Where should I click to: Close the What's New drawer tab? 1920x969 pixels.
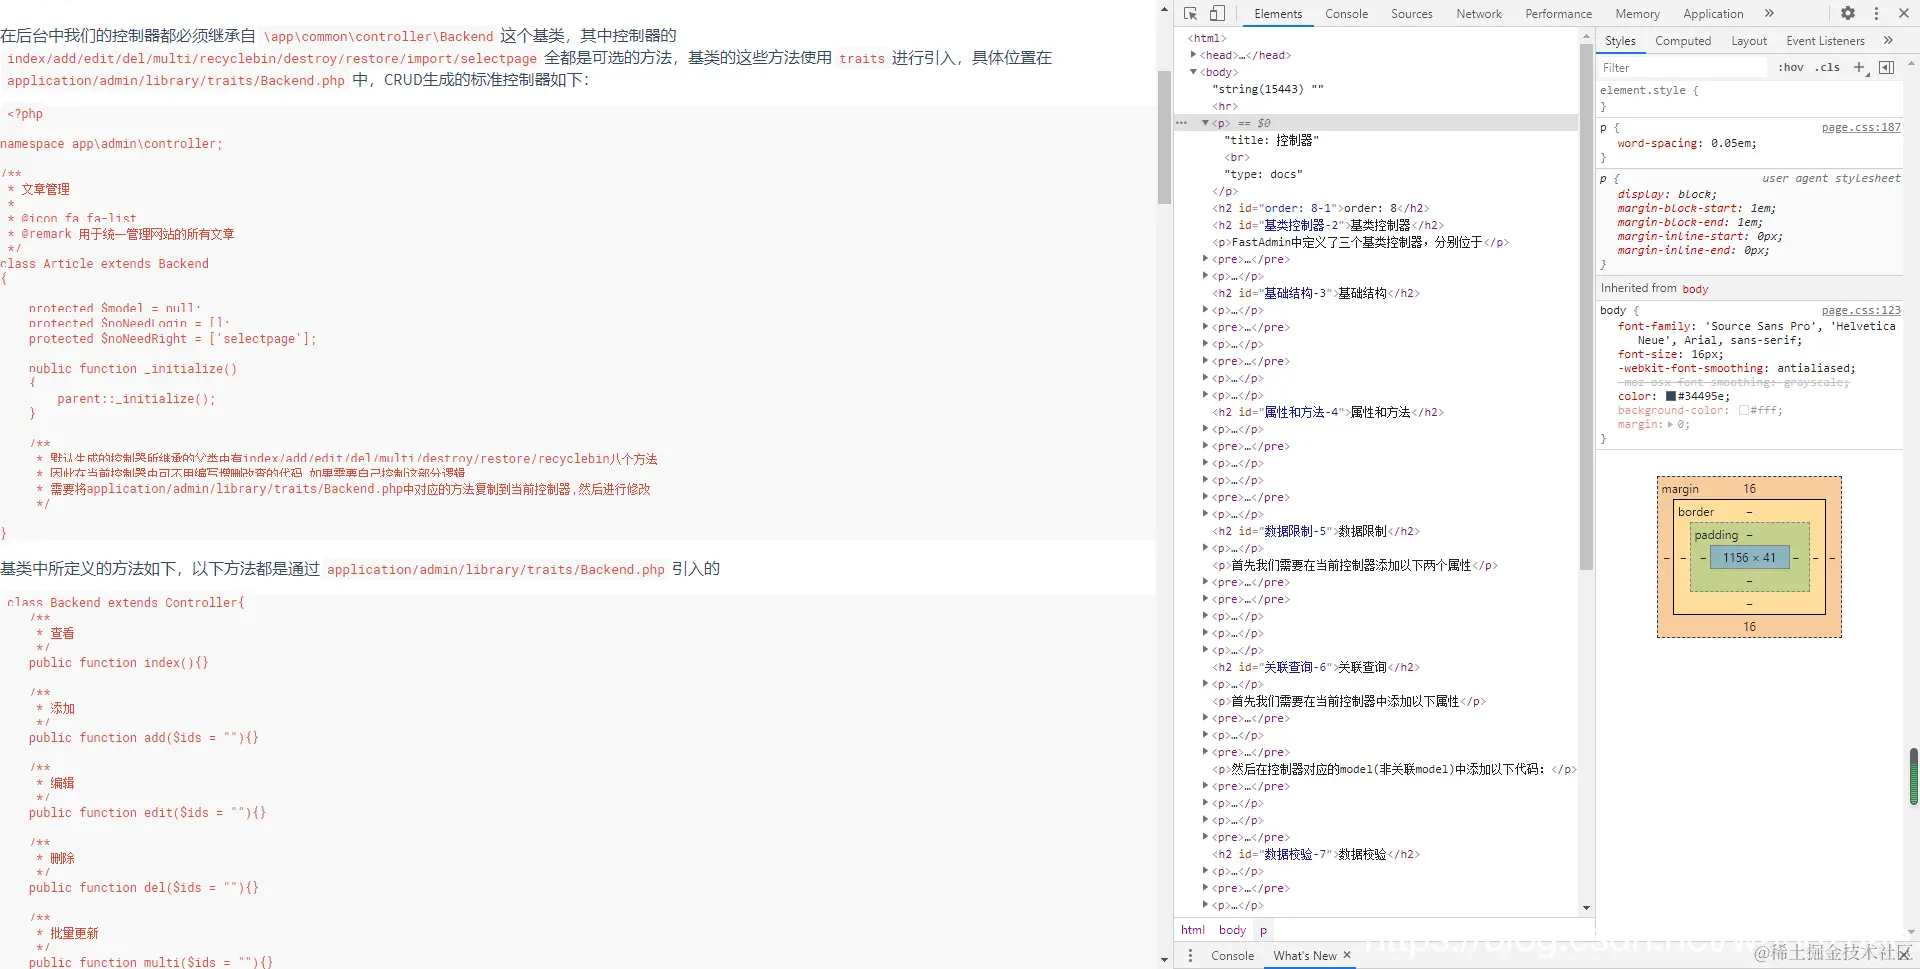(x=1347, y=955)
